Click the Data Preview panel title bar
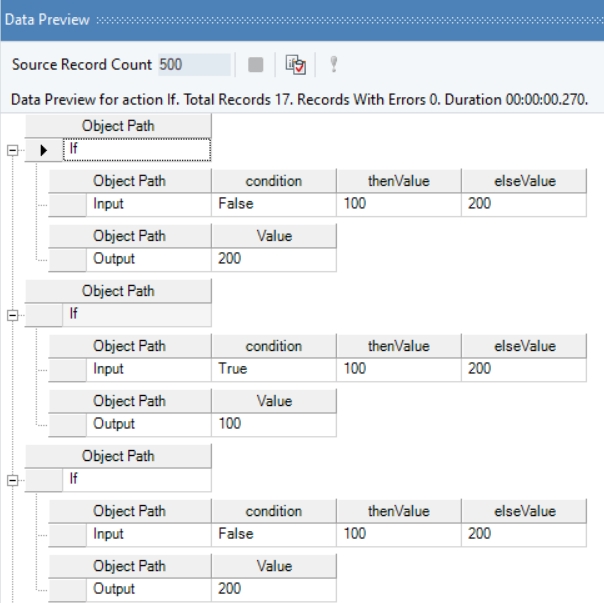Screen dimensions: 604x603 300,19
